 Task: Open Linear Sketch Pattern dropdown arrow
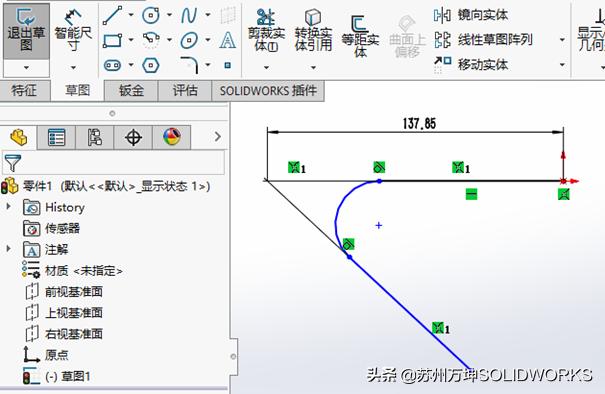(x=562, y=40)
